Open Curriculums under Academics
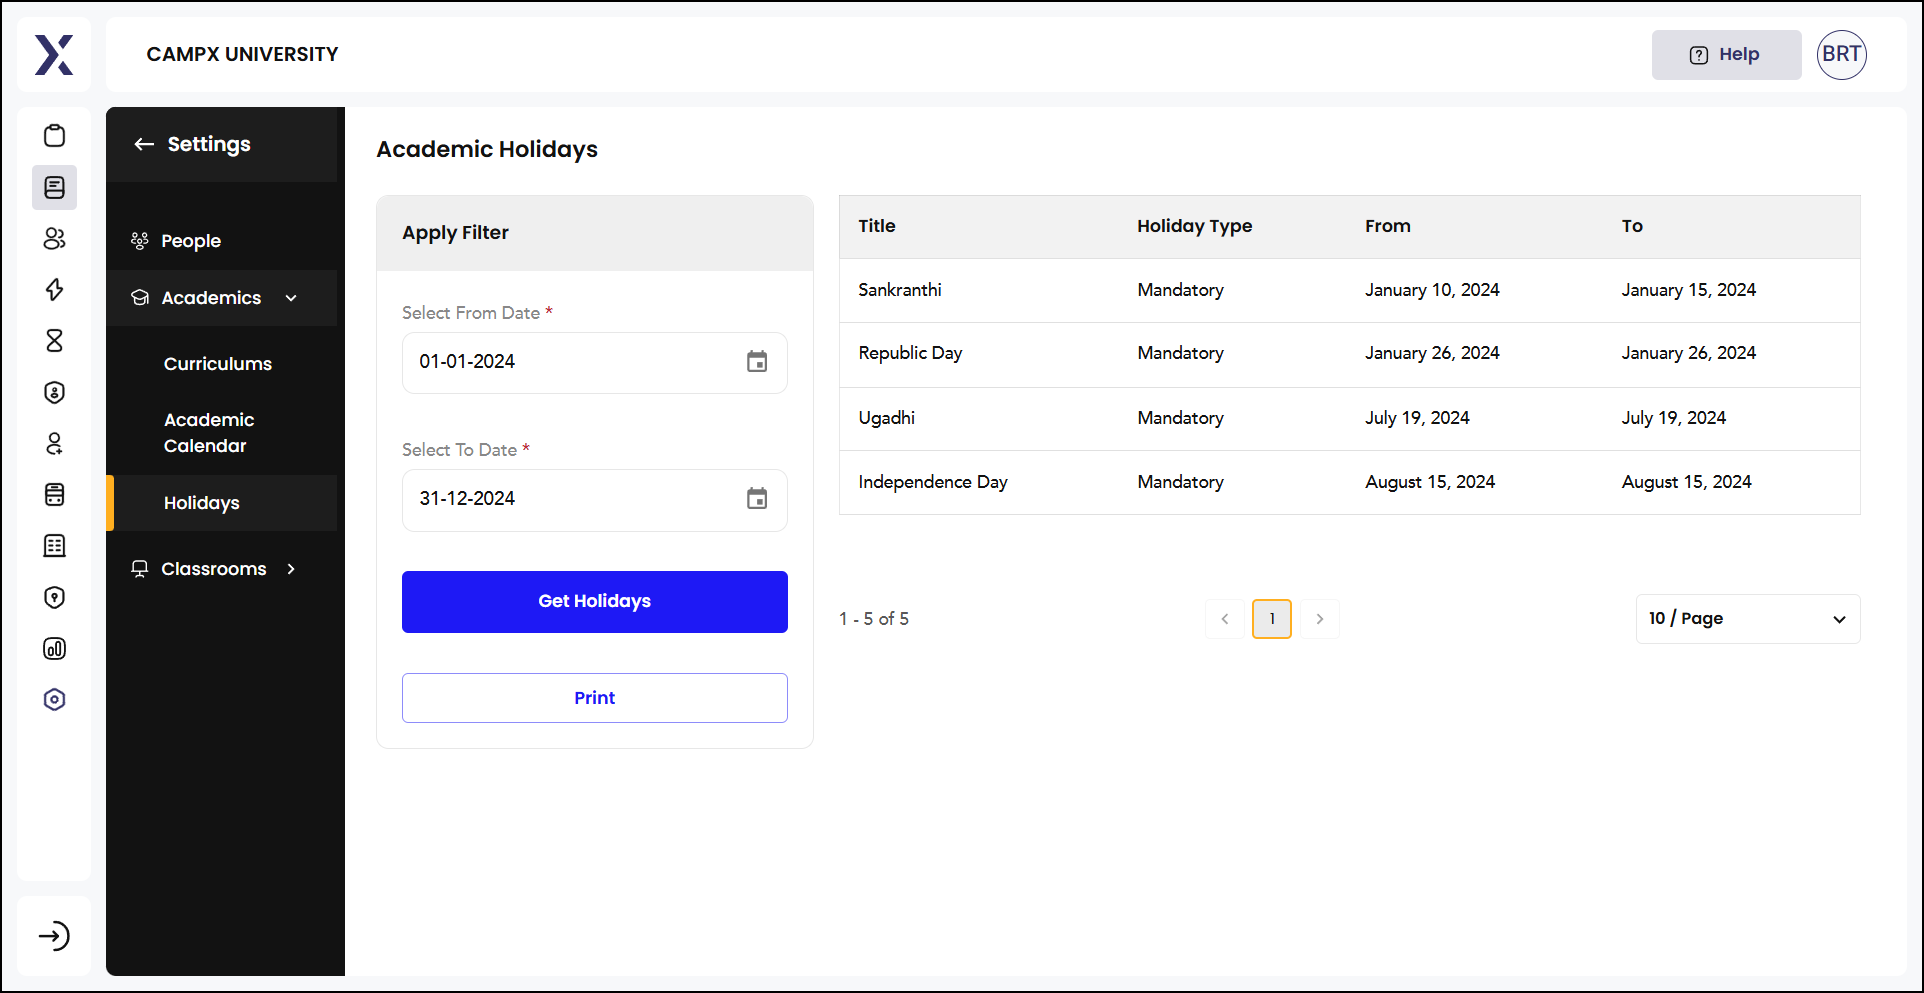 pos(218,364)
